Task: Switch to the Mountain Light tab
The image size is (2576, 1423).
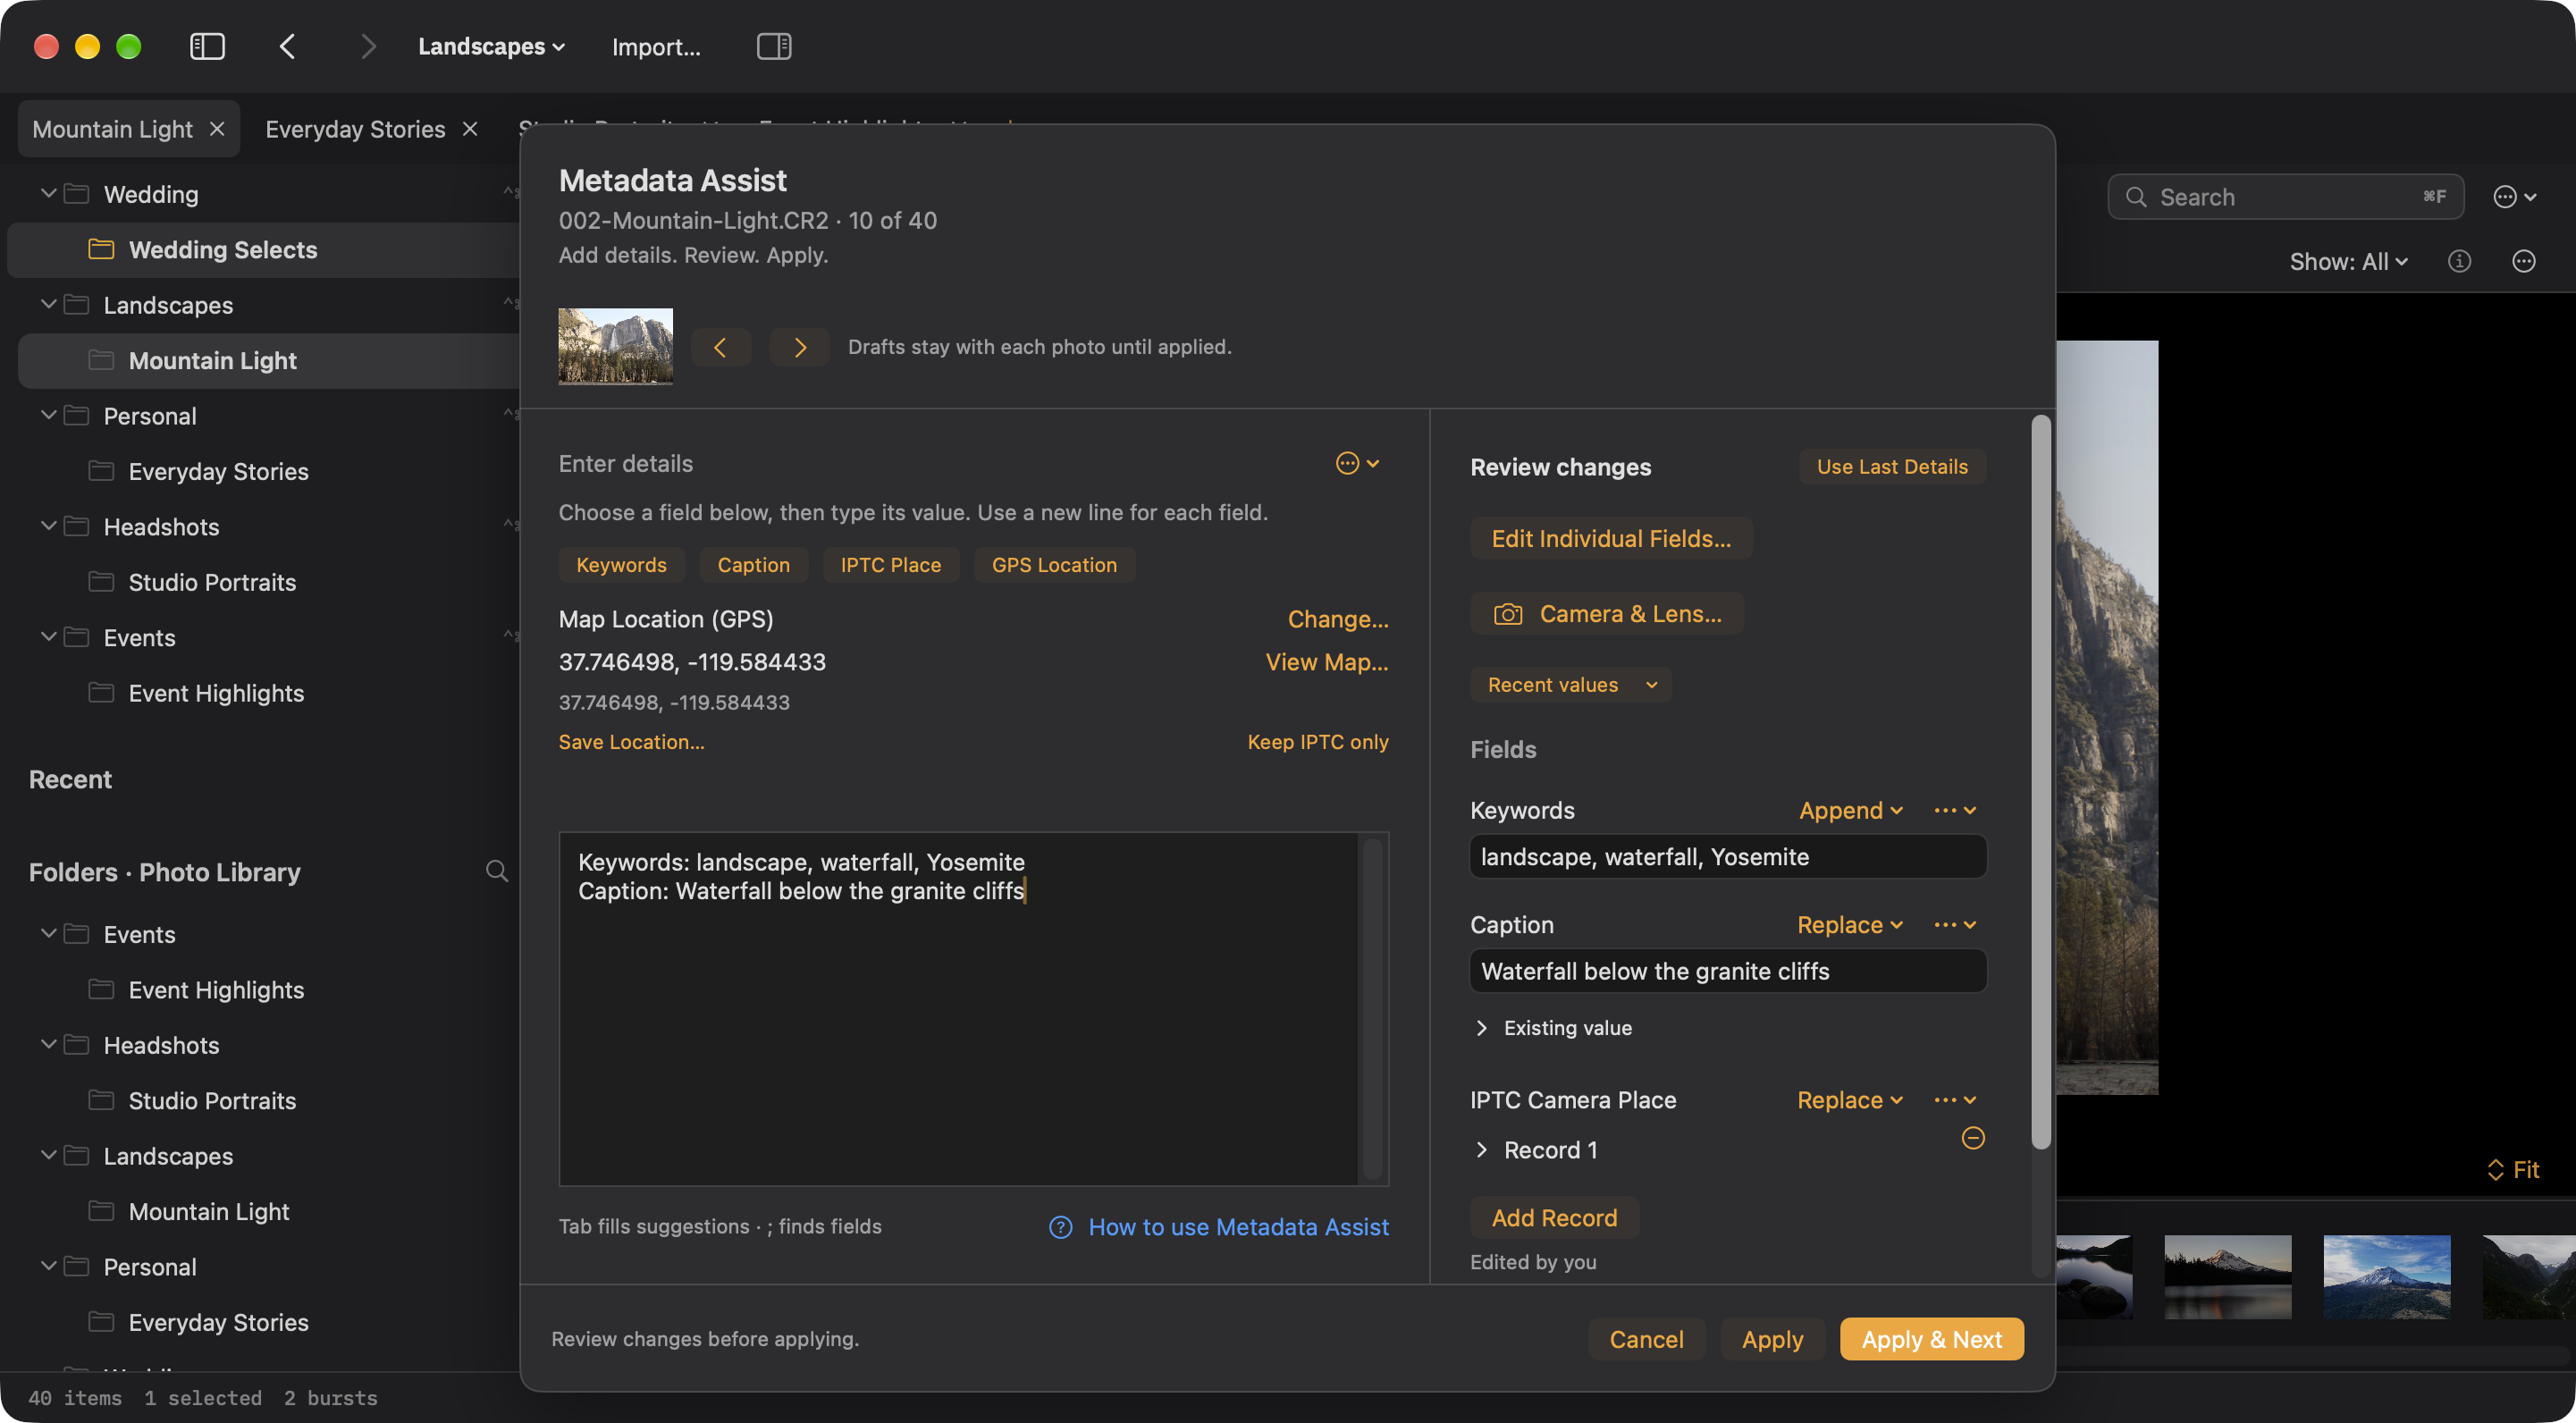Action: [x=112, y=129]
